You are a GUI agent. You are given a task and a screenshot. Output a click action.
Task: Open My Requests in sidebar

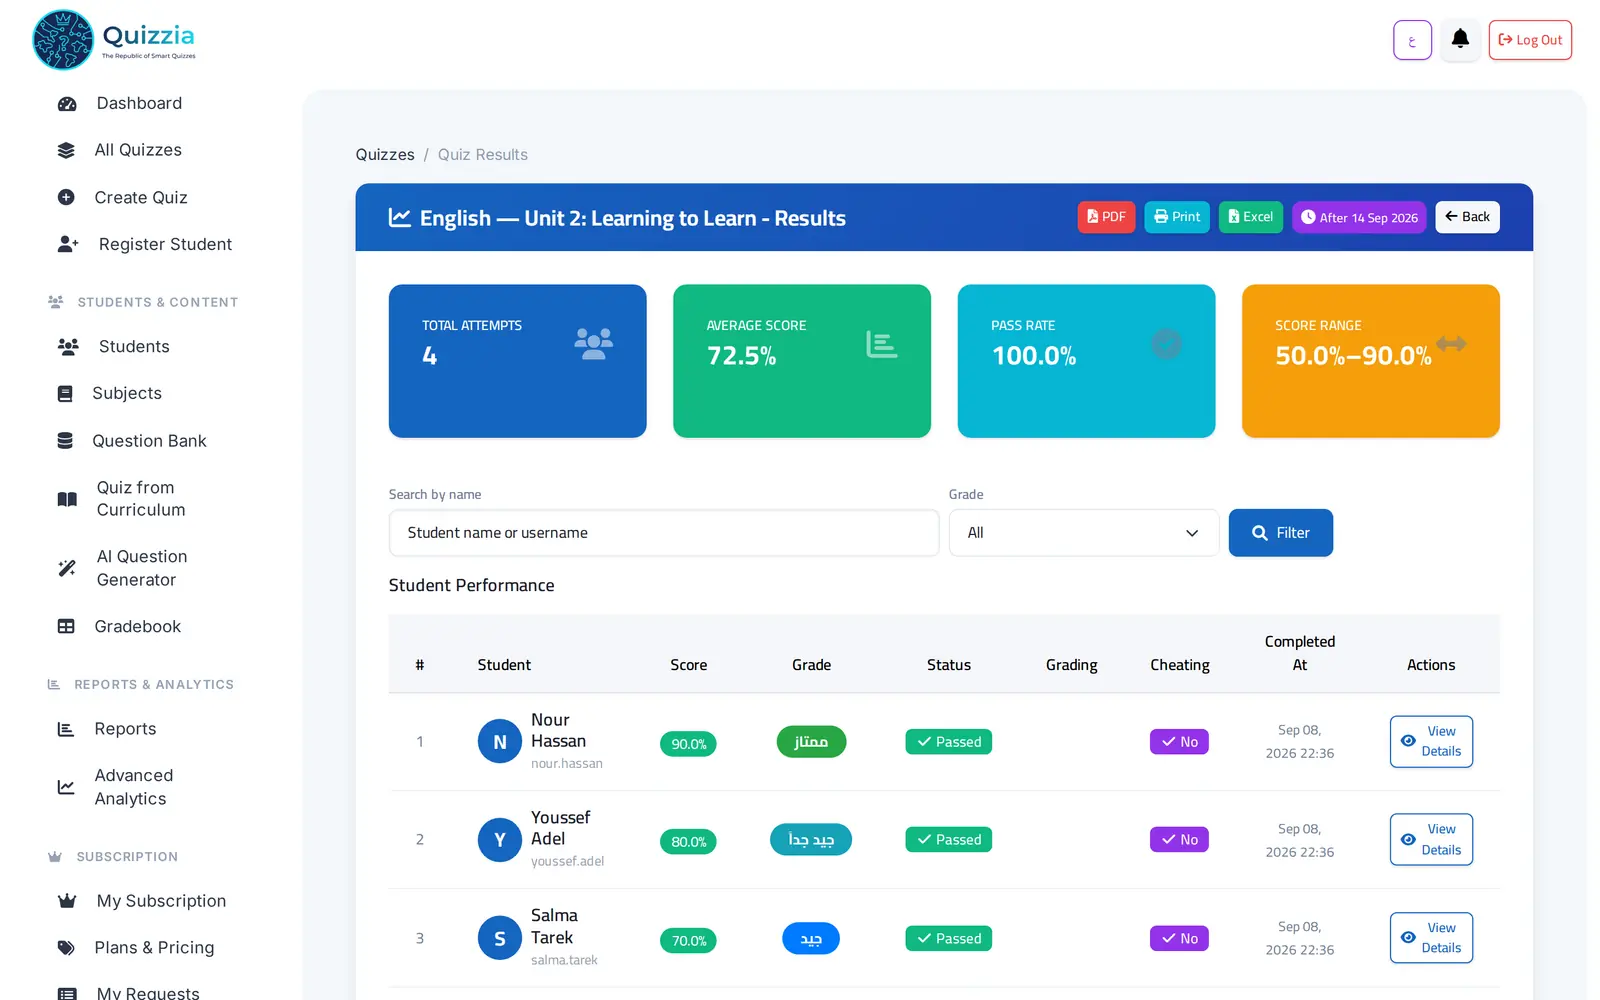(148, 992)
